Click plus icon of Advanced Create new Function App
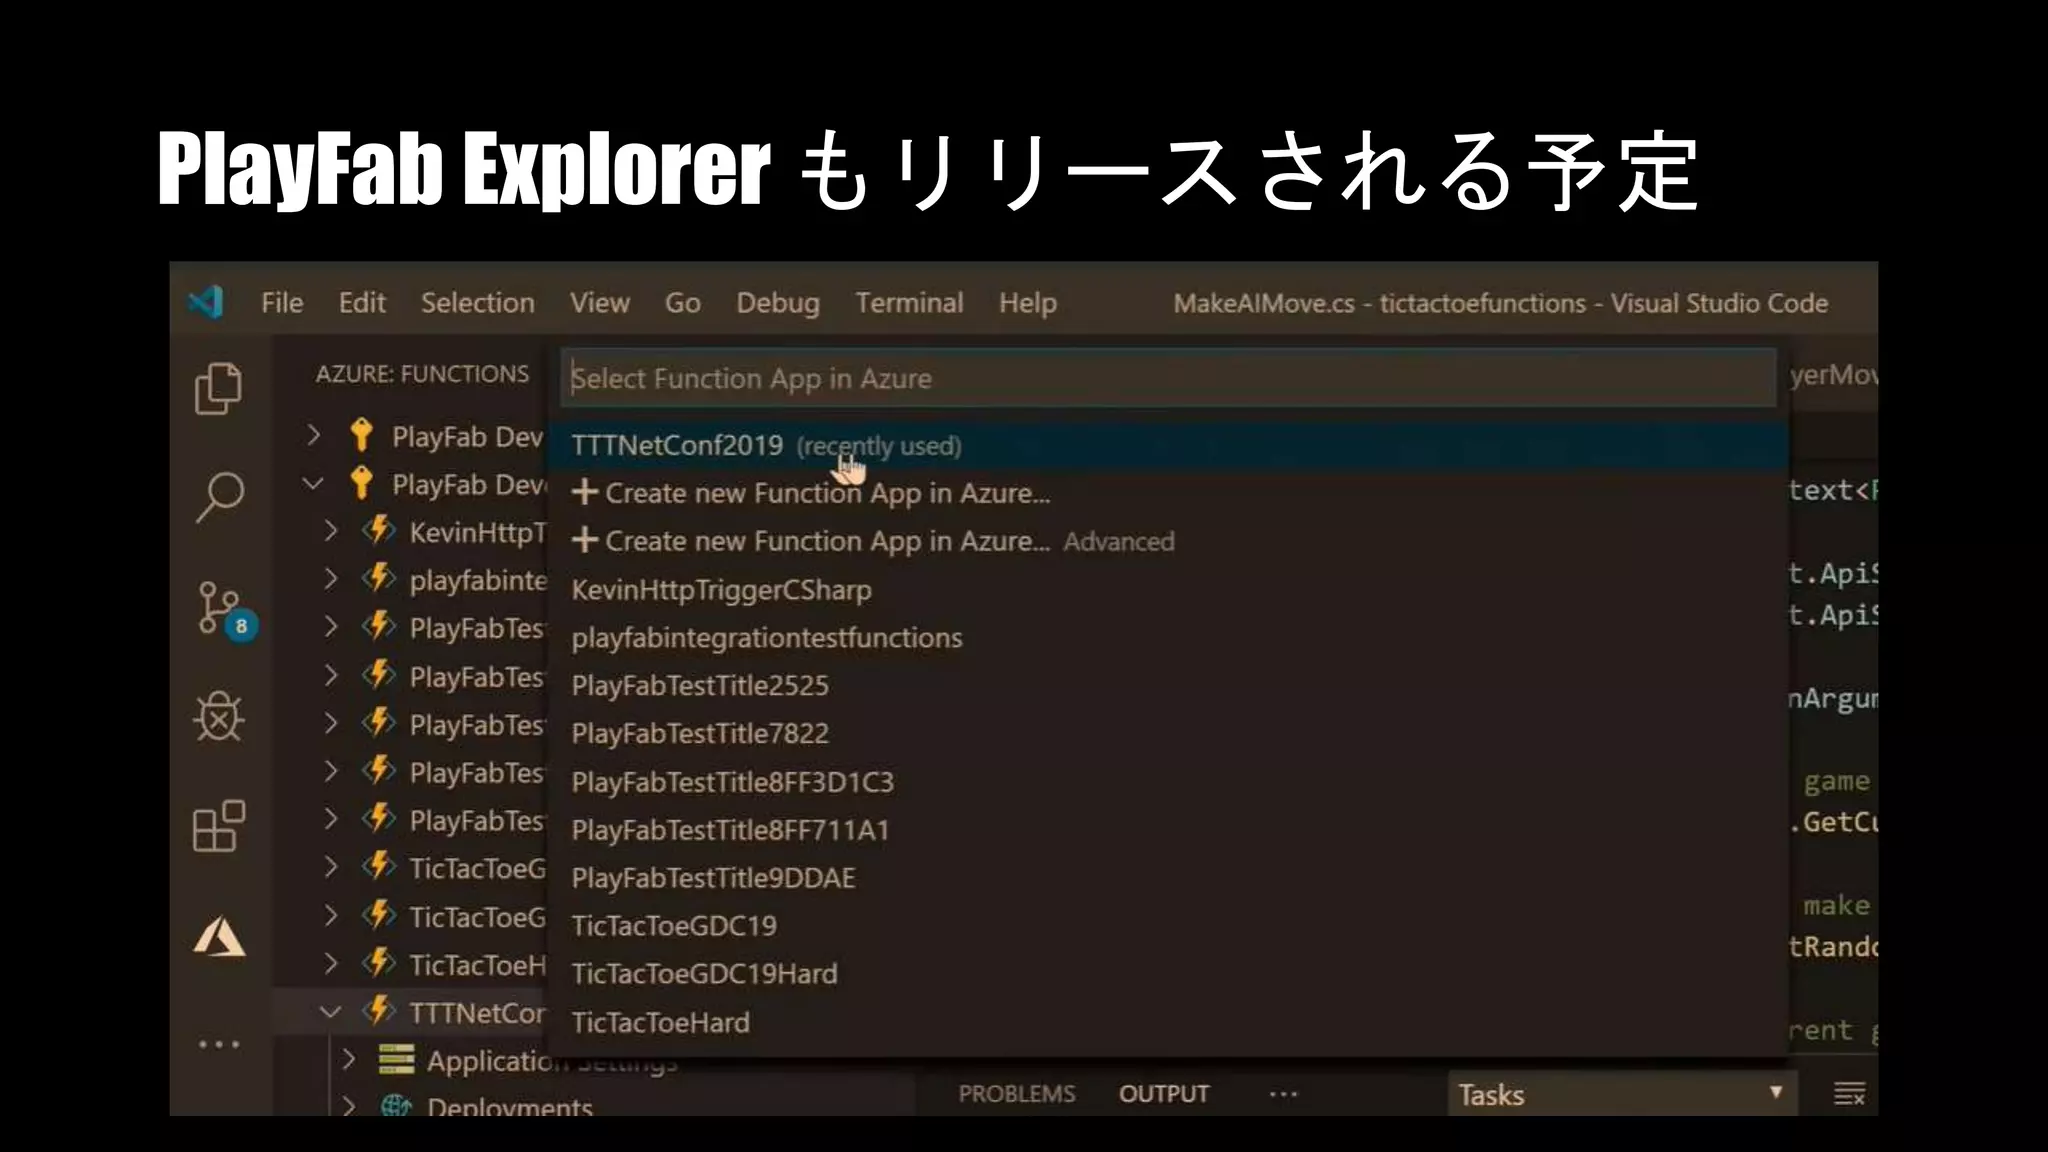The height and width of the screenshot is (1152, 2048). (585, 540)
